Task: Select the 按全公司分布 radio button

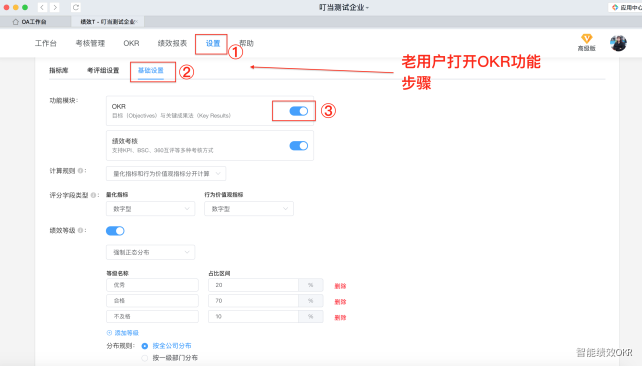Action: [x=145, y=346]
